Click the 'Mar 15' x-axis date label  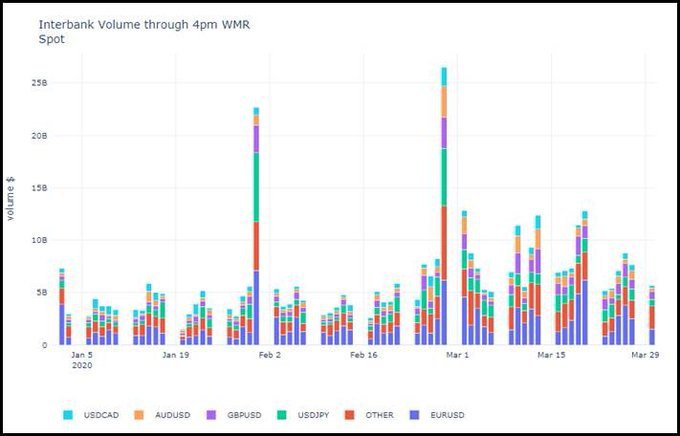[x=551, y=355]
